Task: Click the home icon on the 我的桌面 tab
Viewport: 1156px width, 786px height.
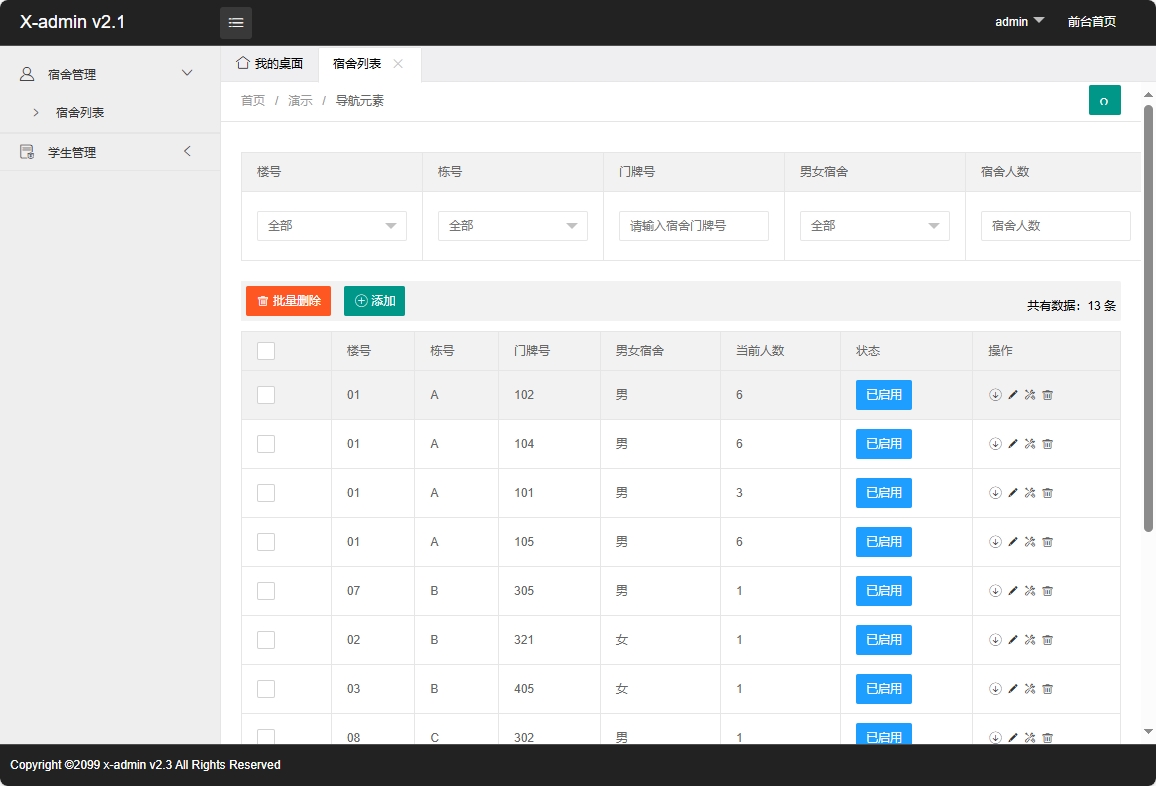Action: point(241,62)
